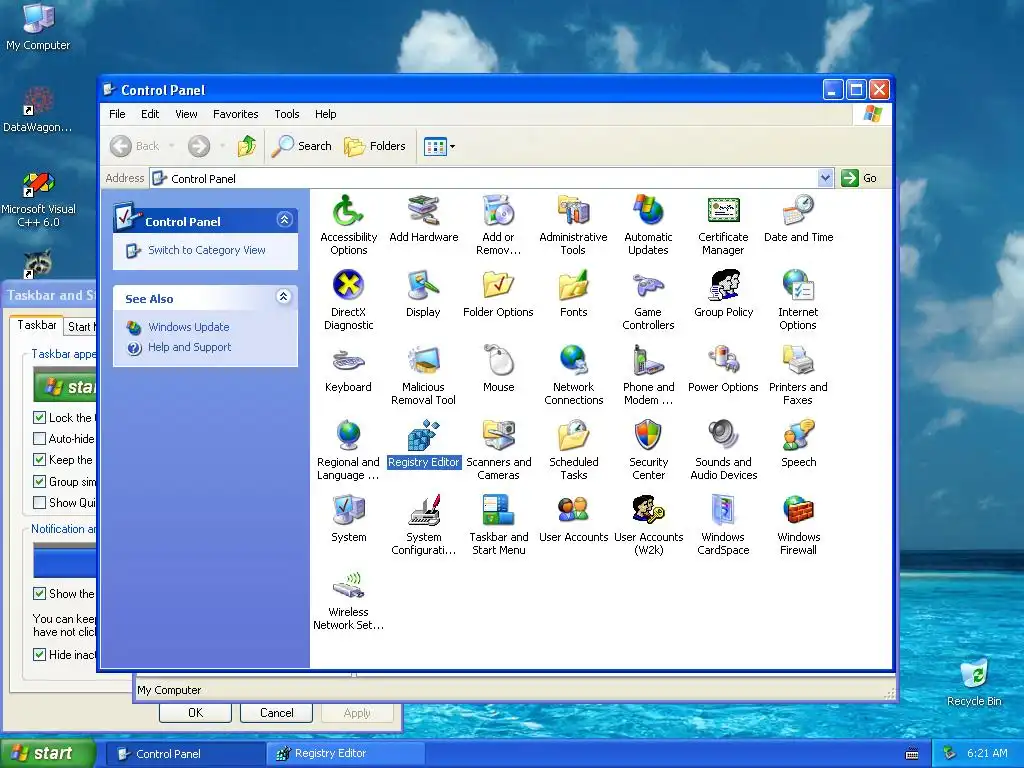Image resolution: width=1024 pixels, height=768 pixels.
Task: Open the address bar dropdown
Action: tap(825, 178)
